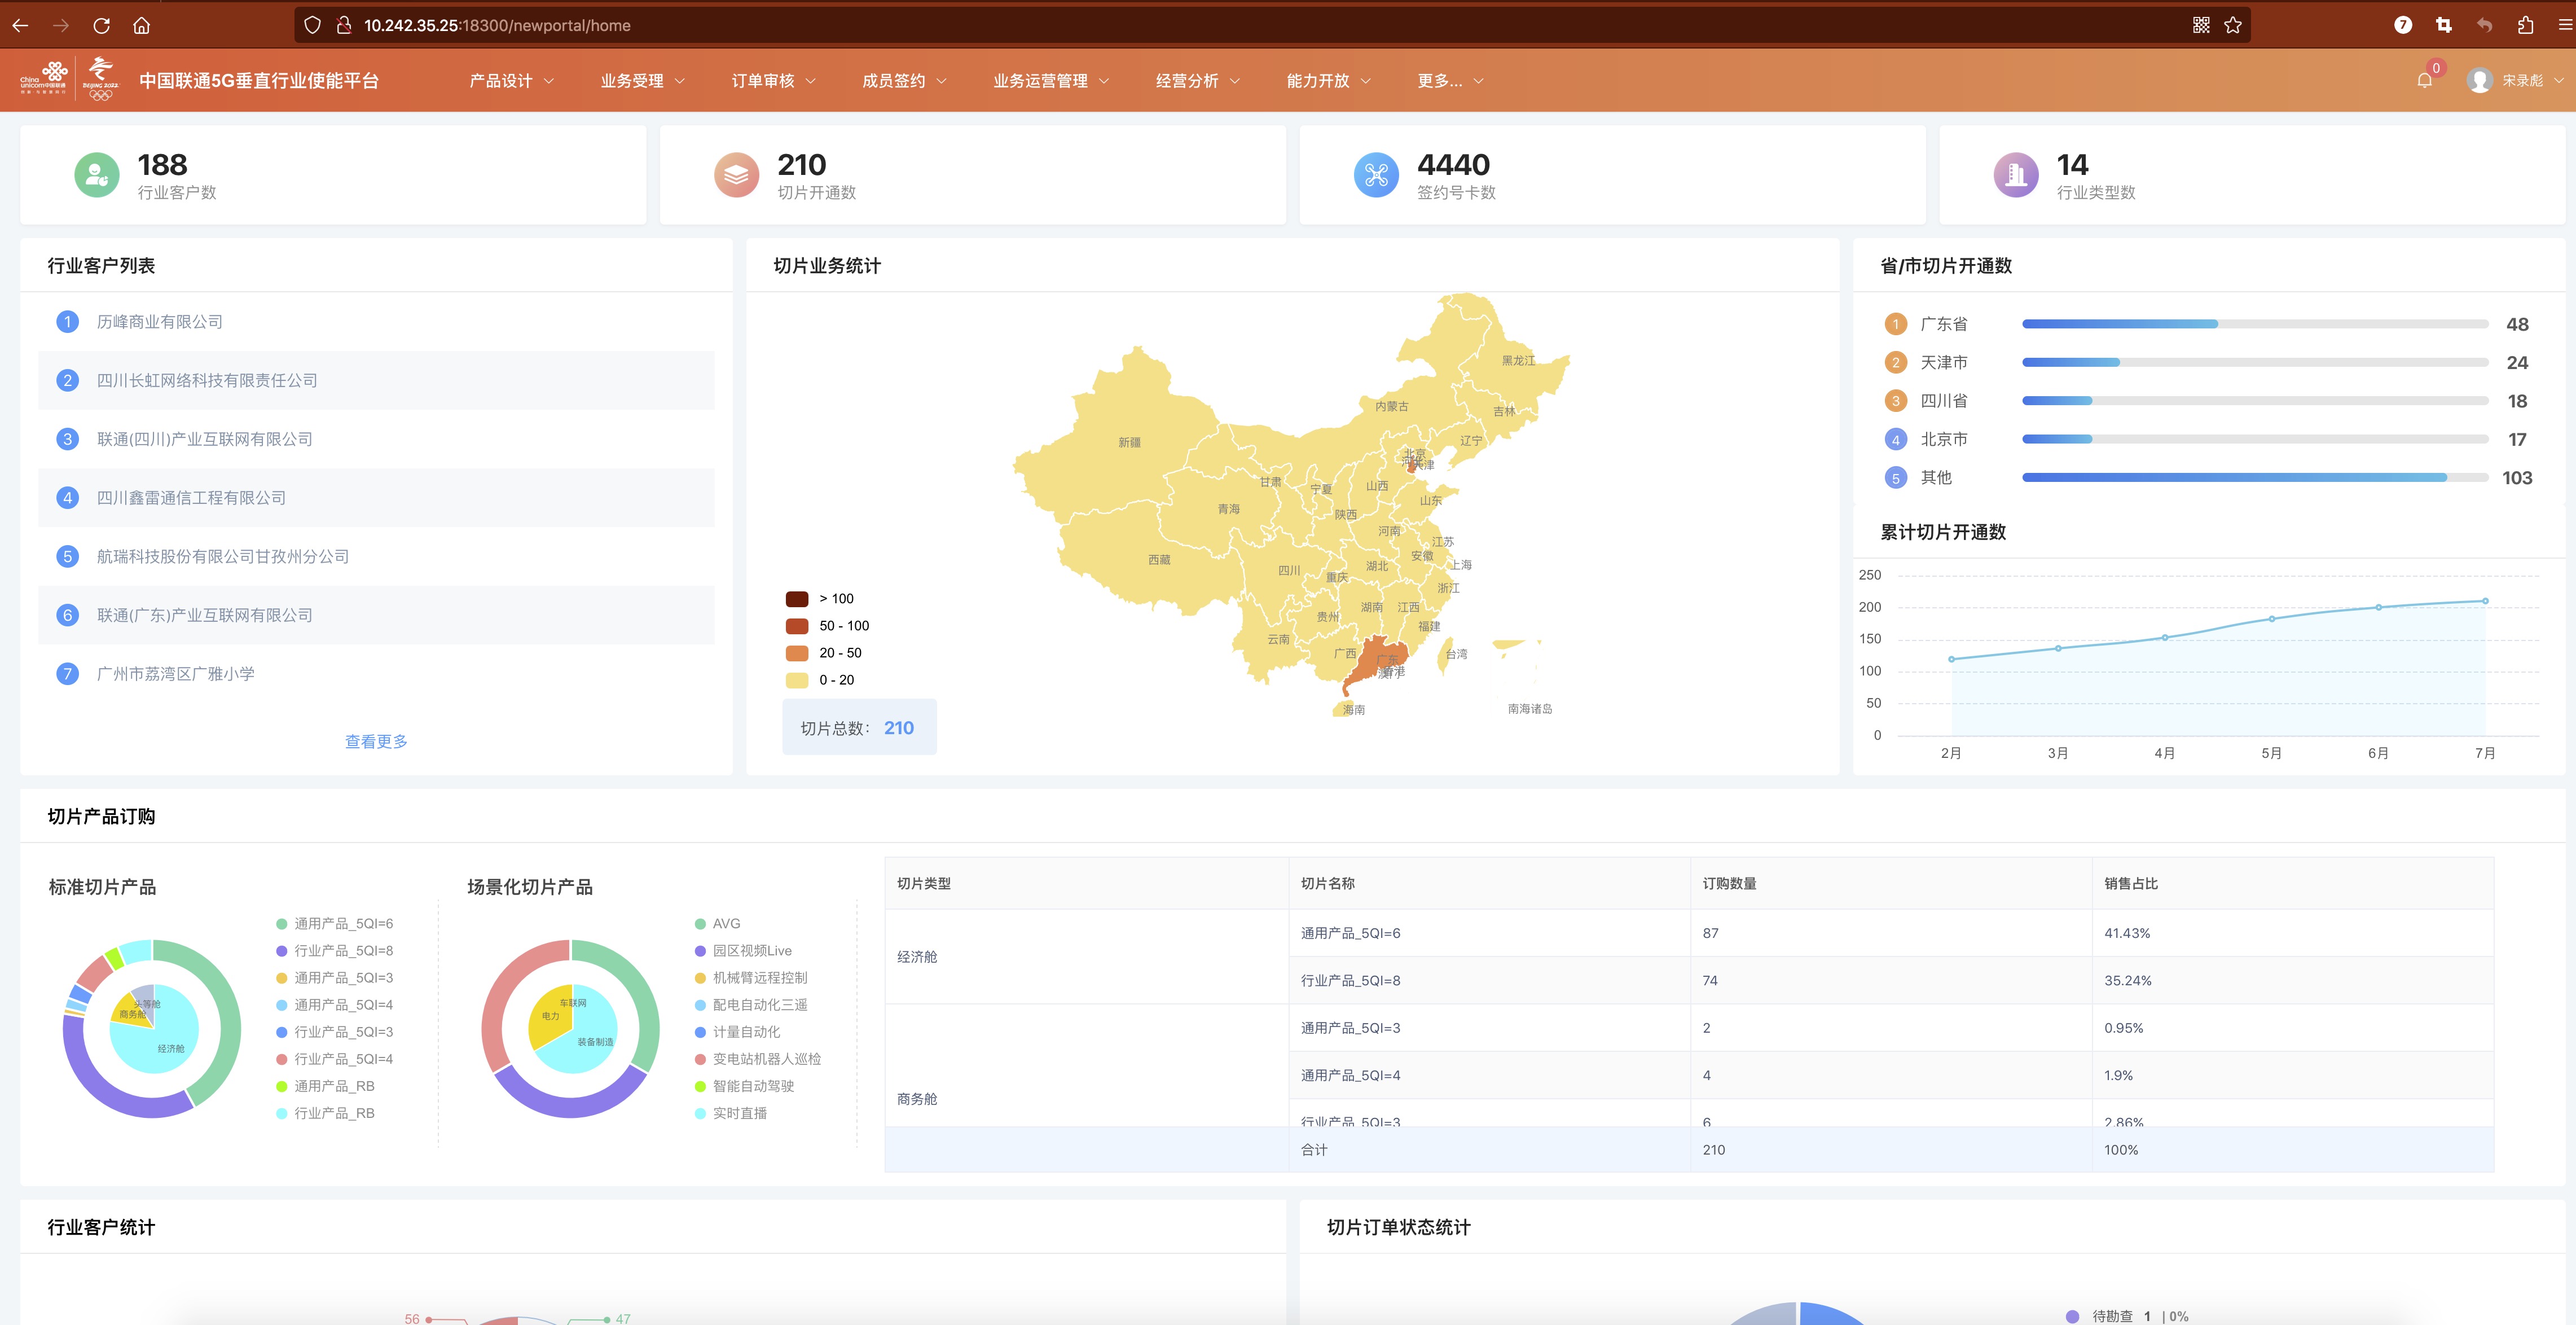Expand the 成员签约 menu
This screenshot has height=1325, width=2576.
pyautogui.click(x=904, y=80)
